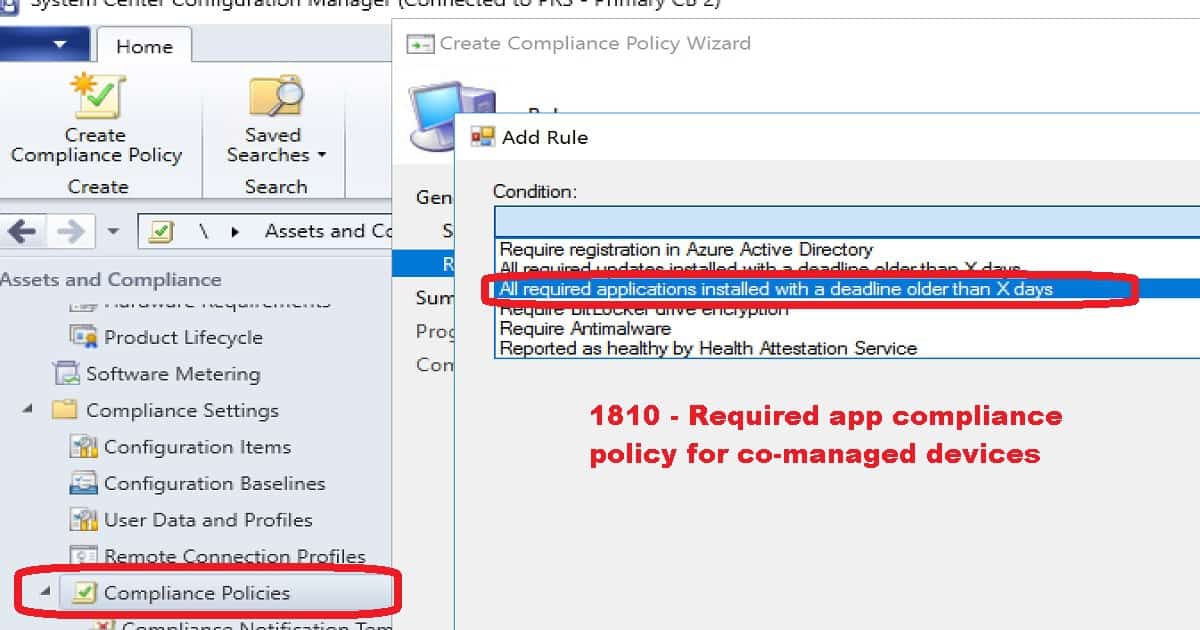Open the User Data and Profiles icon
This screenshot has height=630, width=1200.
(x=84, y=520)
